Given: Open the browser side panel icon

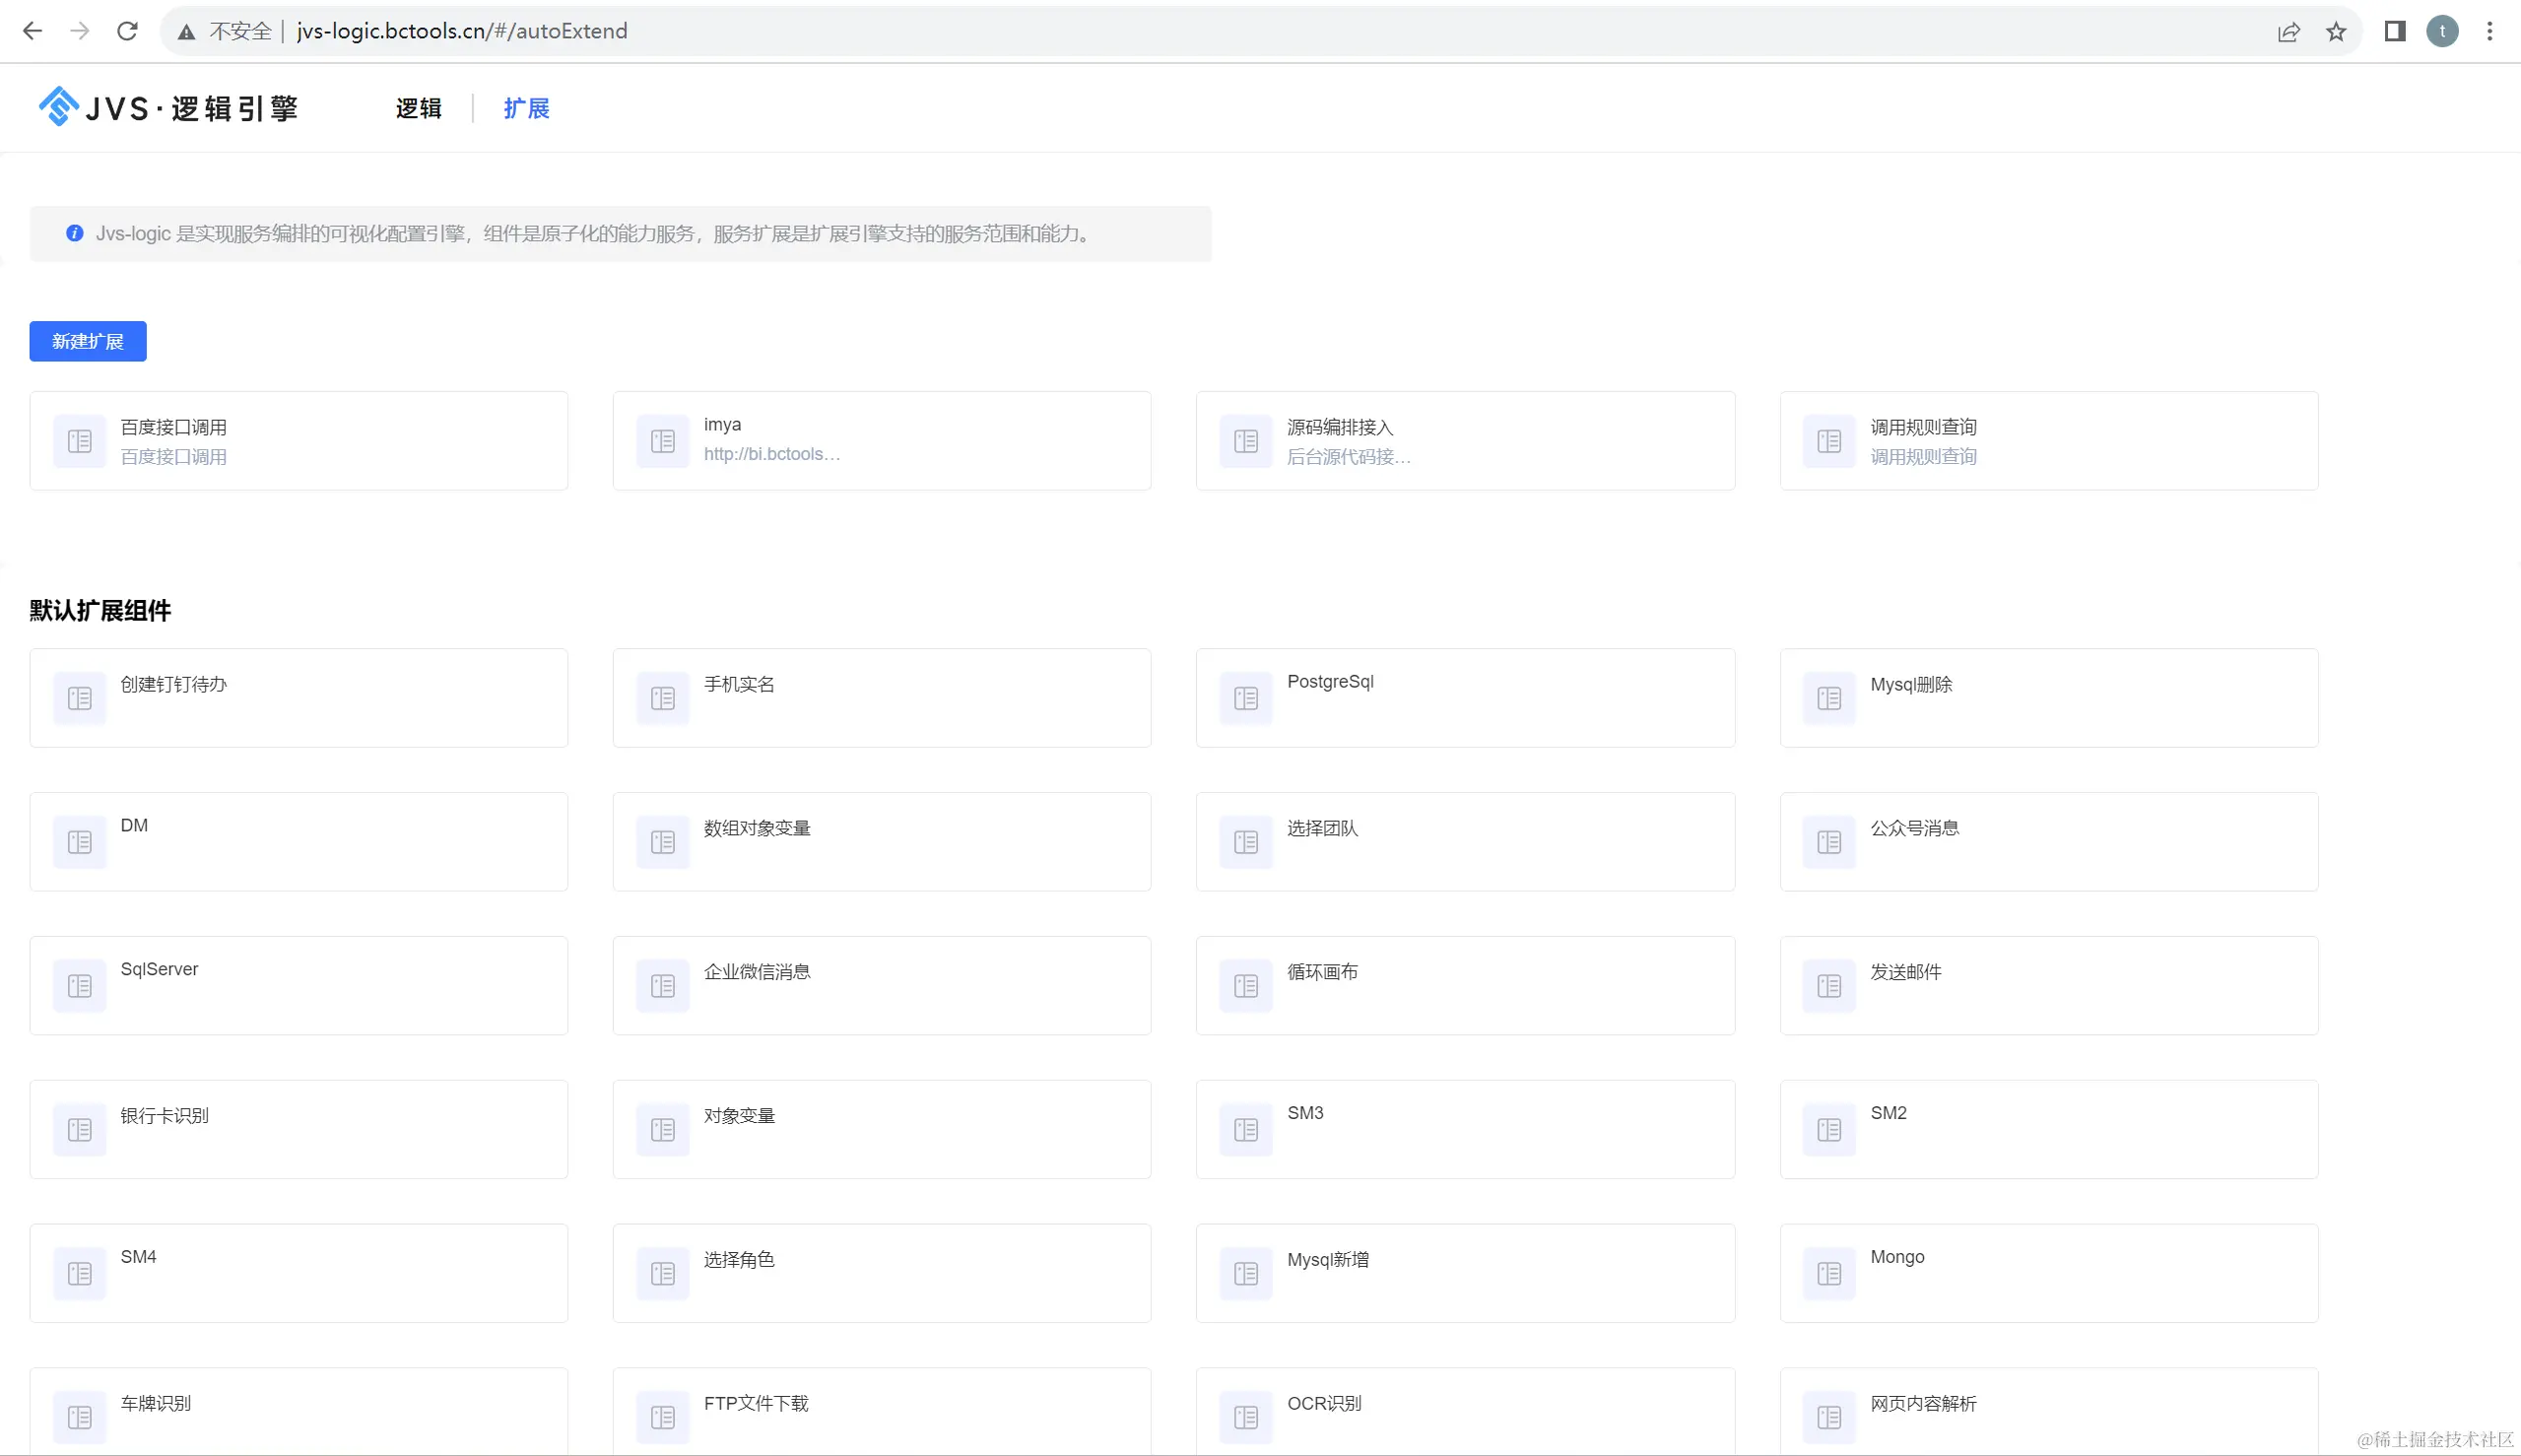Looking at the screenshot, I should pos(2394,32).
